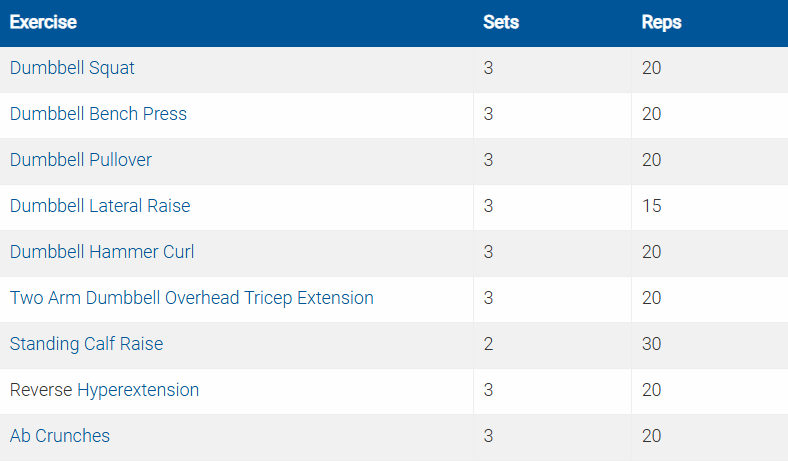Open the Standing Calf Raise link

86,345
